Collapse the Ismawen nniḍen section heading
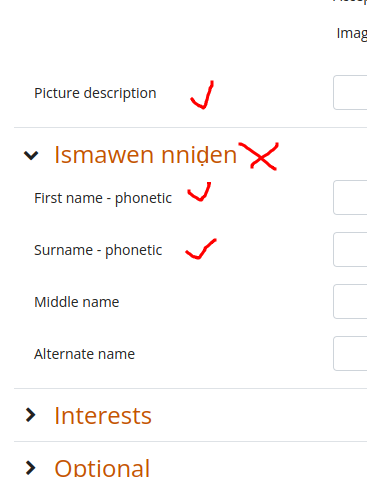Screen dimensions: 367x477 click(145, 155)
